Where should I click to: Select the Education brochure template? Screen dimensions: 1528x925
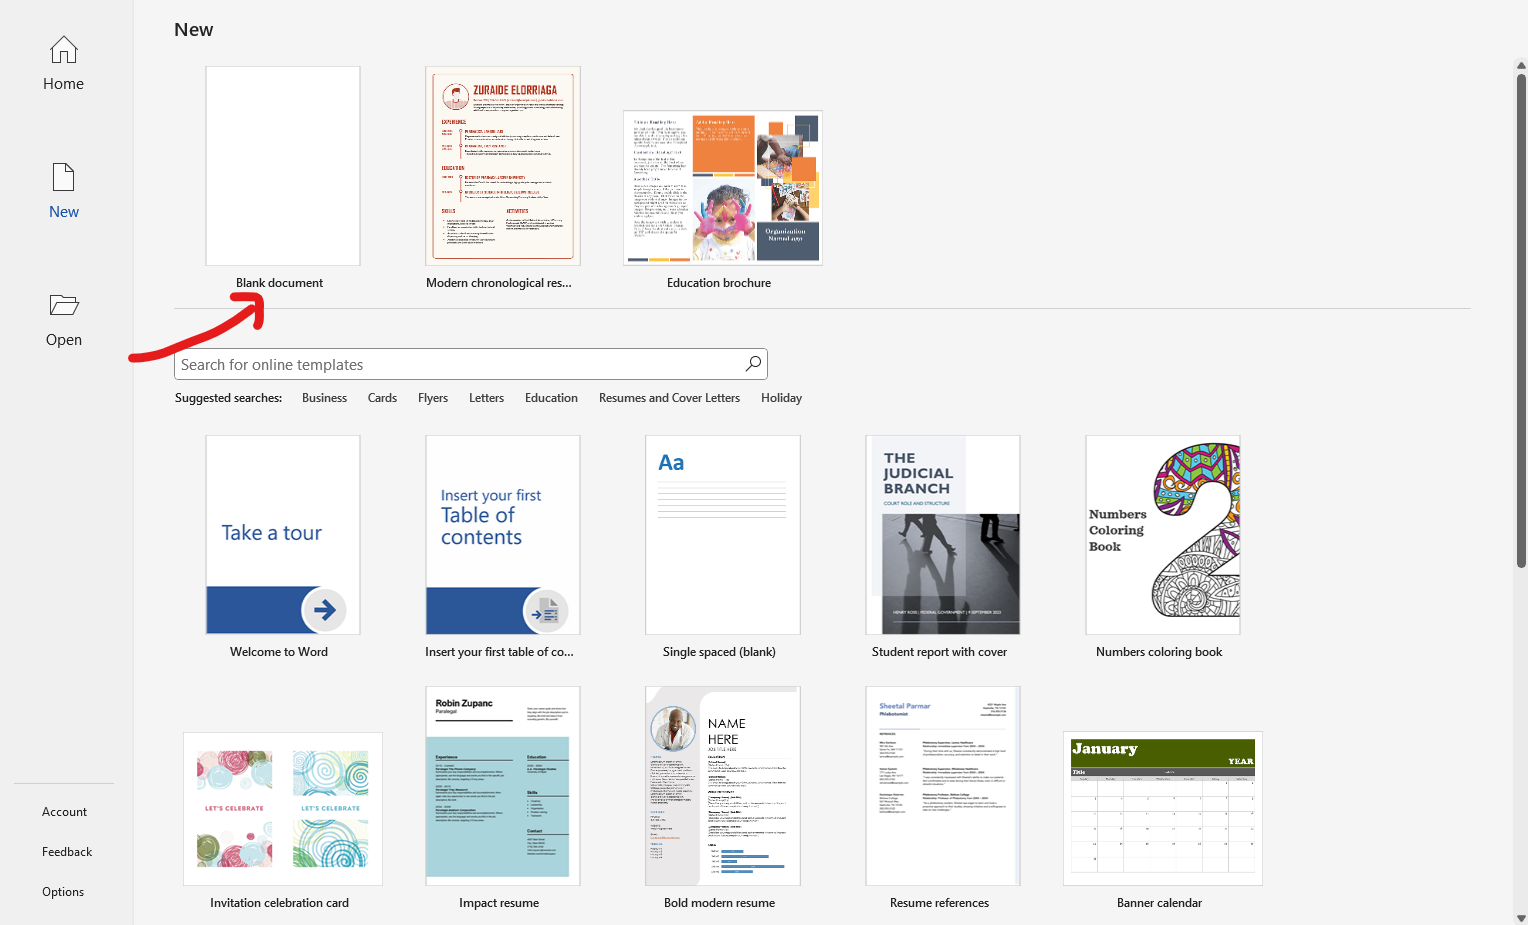pyautogui.click(x=722, y=187)
